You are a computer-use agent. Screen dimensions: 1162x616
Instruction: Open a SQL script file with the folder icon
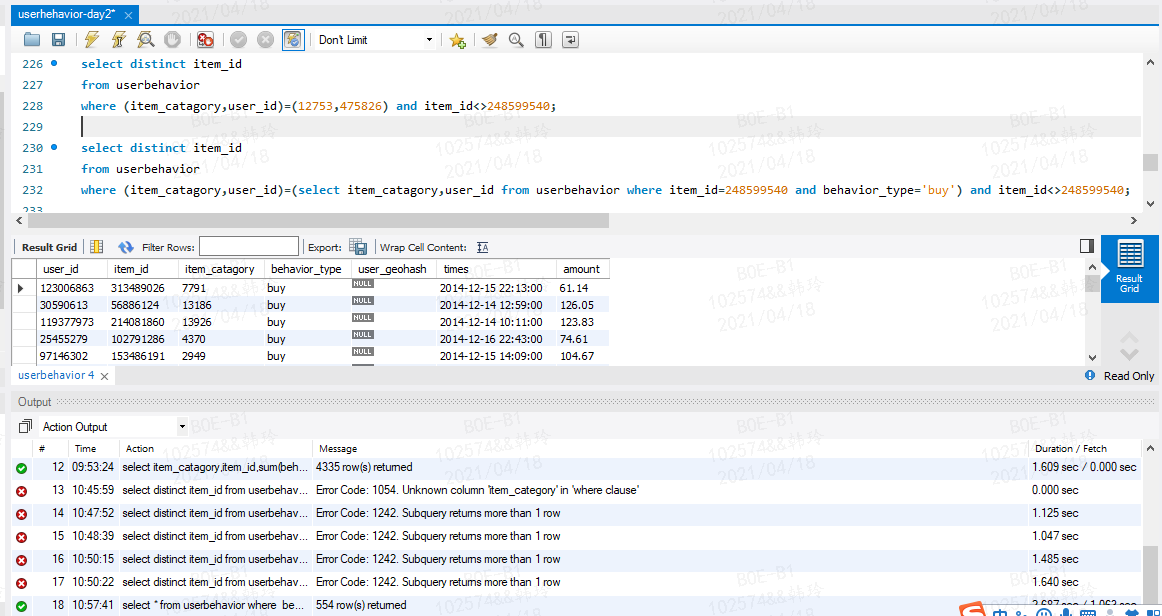(x=32, y=40)
